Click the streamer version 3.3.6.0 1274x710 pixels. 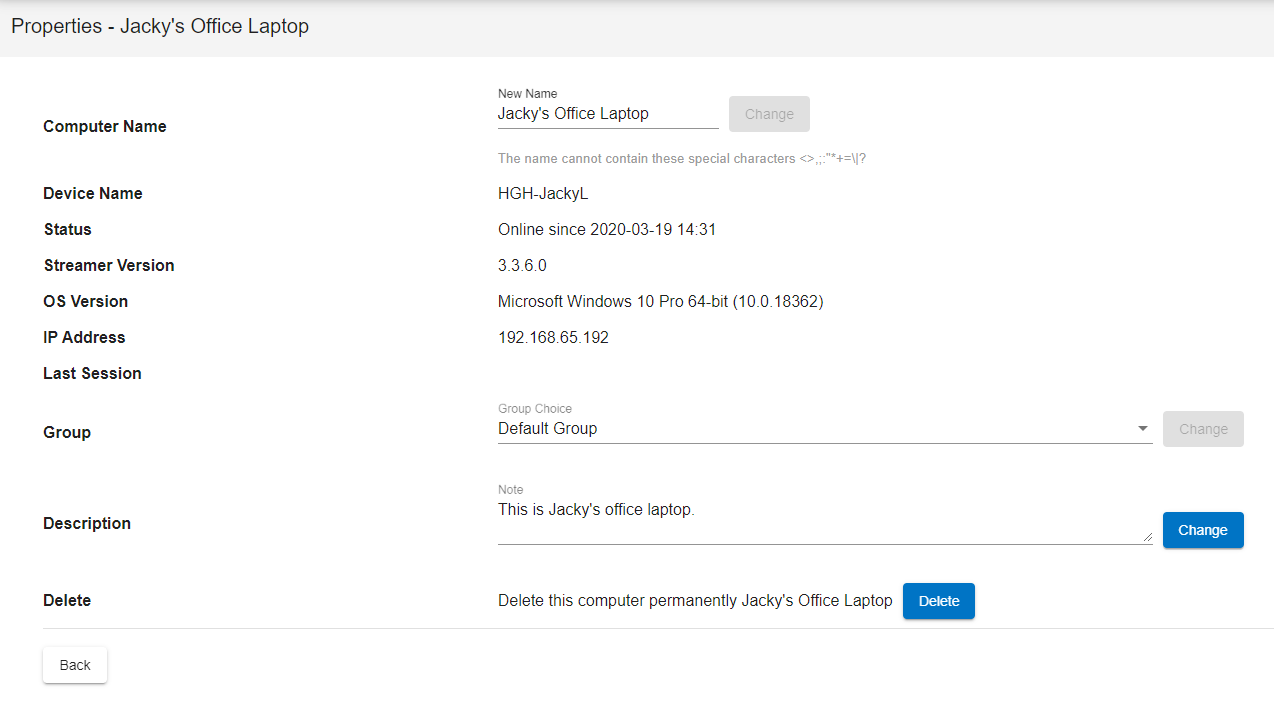click(x=522, y=265)
